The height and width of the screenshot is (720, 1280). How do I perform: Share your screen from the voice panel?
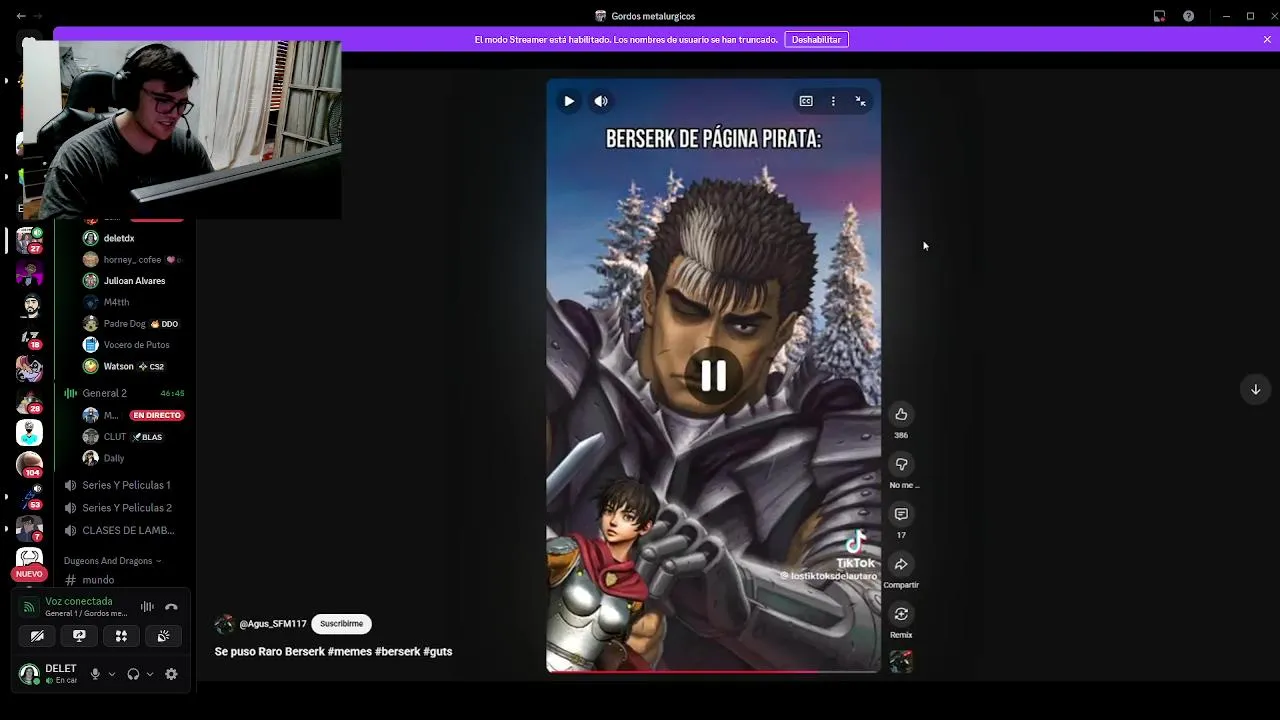[x=79, y=636]
